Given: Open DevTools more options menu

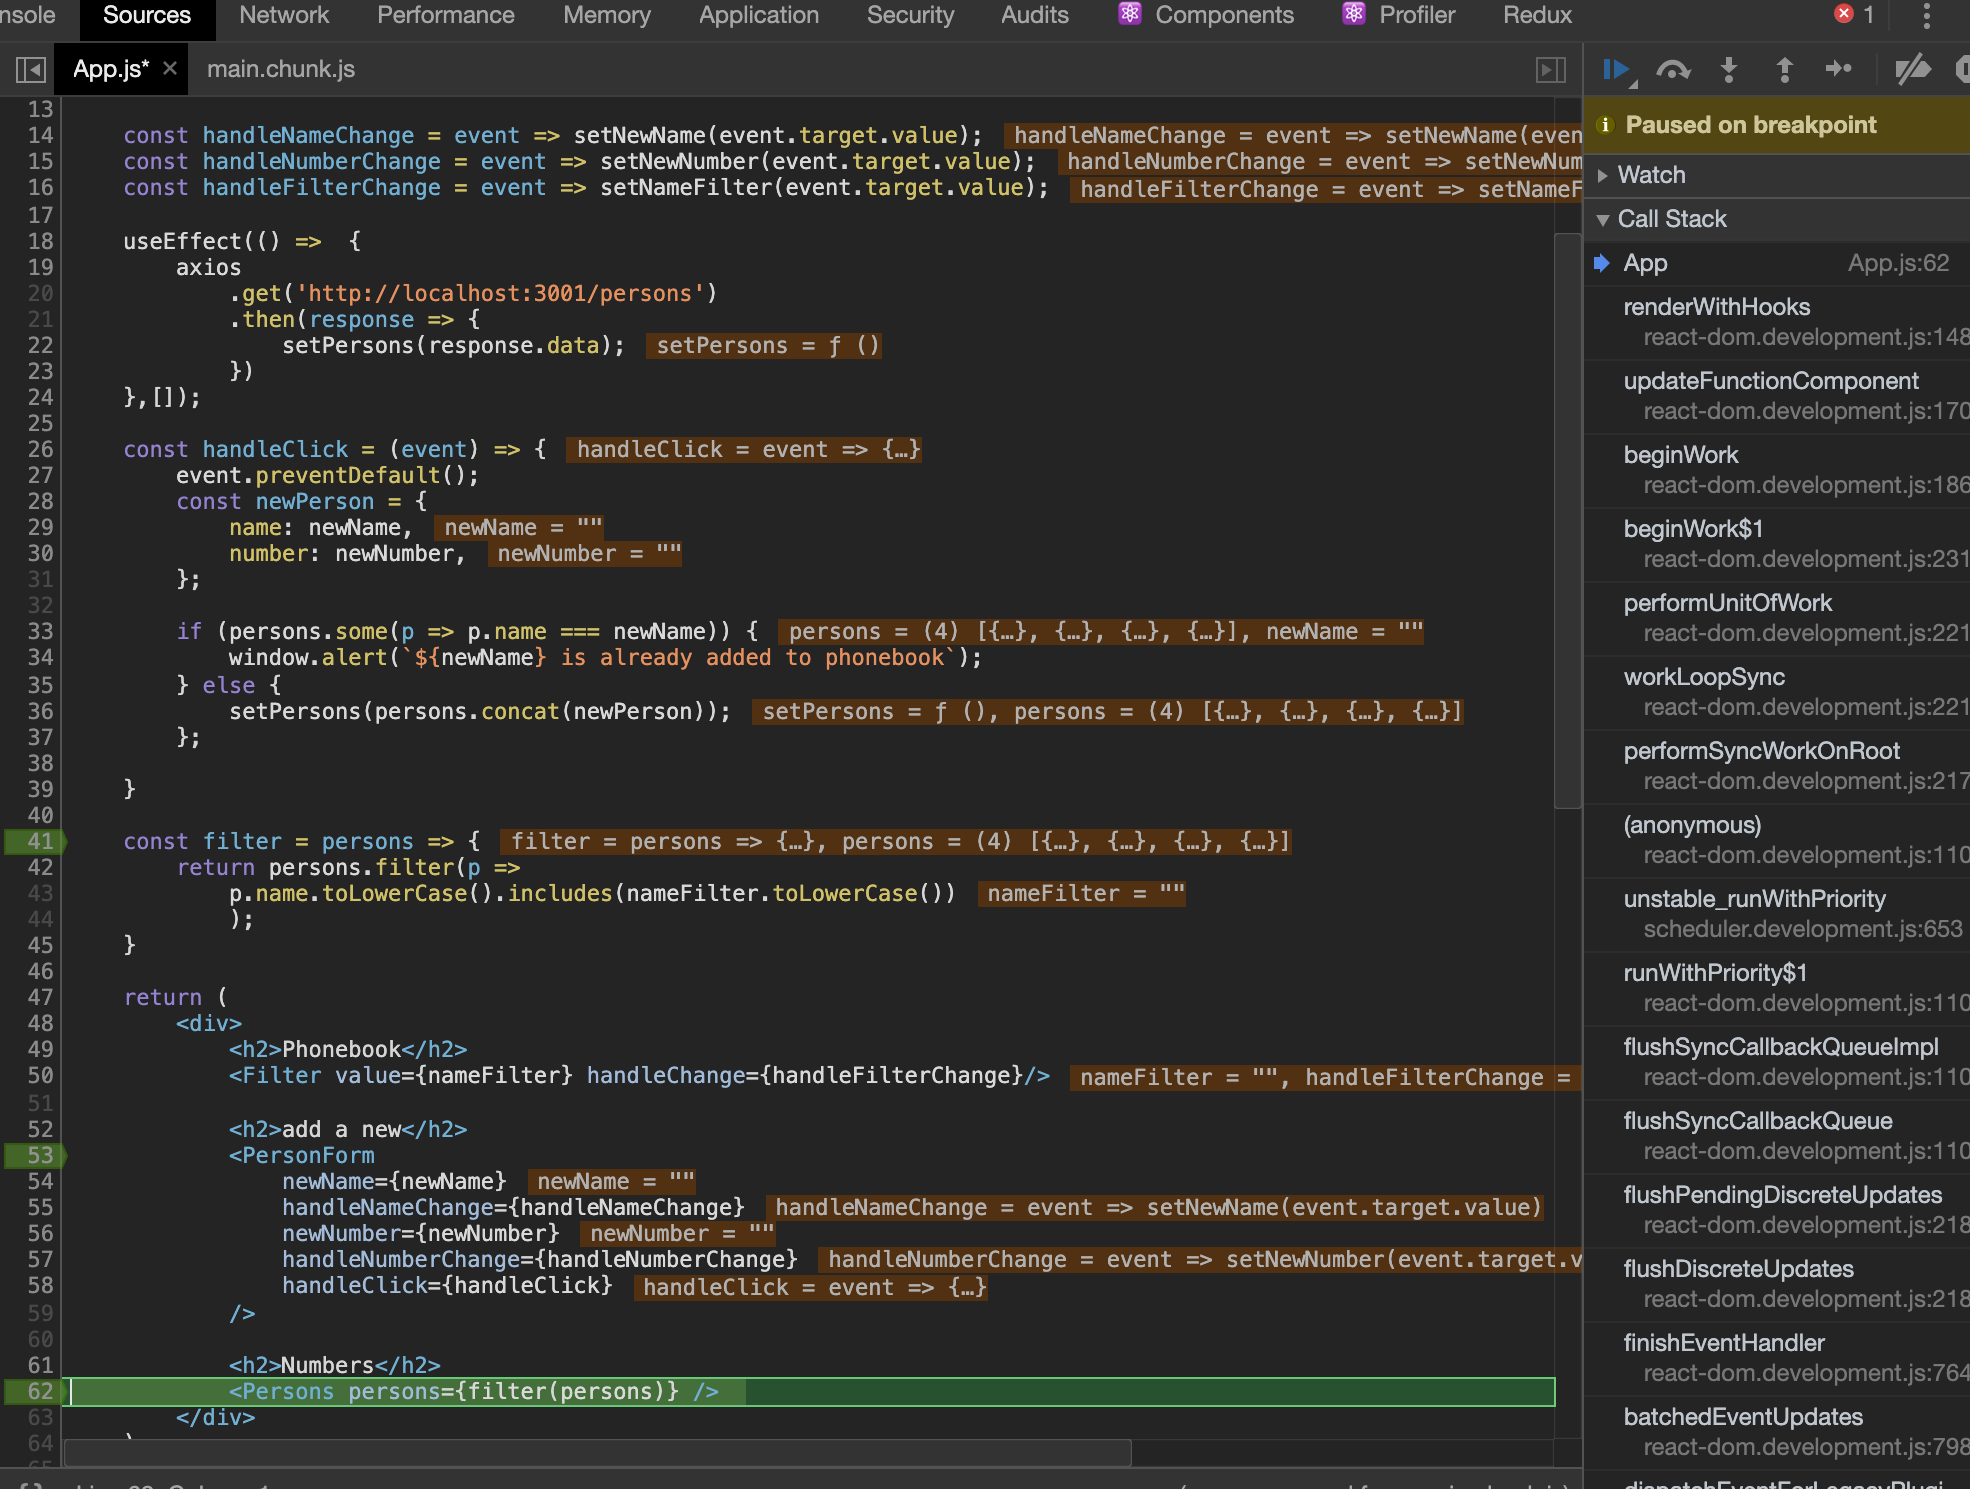Looking at the screenshot, I should [x=1926, y=15].
